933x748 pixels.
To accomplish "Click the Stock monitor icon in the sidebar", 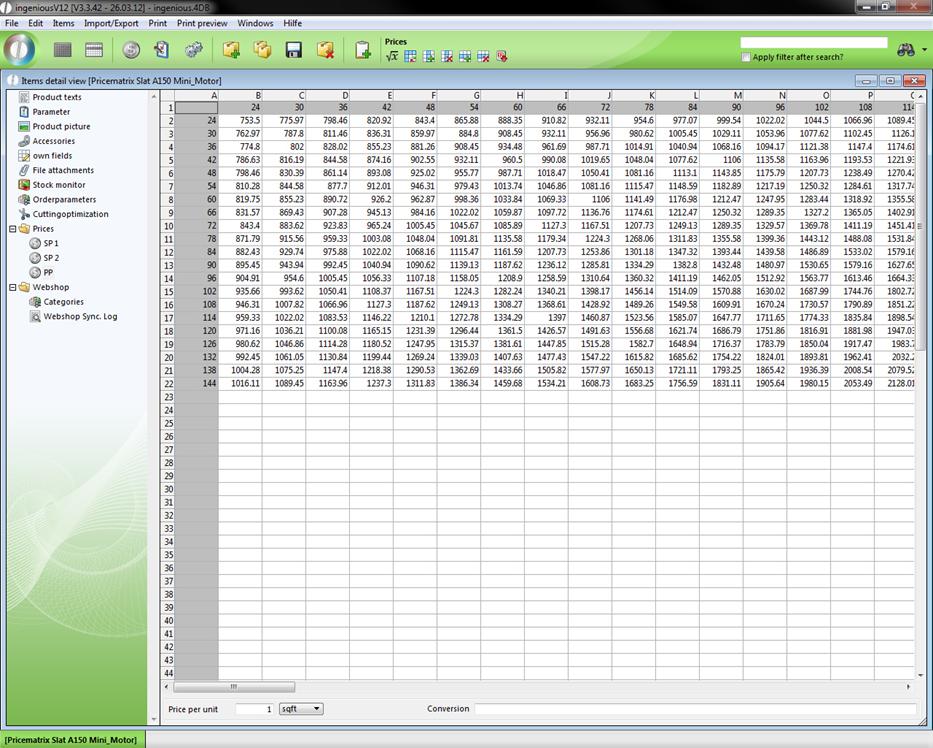I will coord(24,185).
